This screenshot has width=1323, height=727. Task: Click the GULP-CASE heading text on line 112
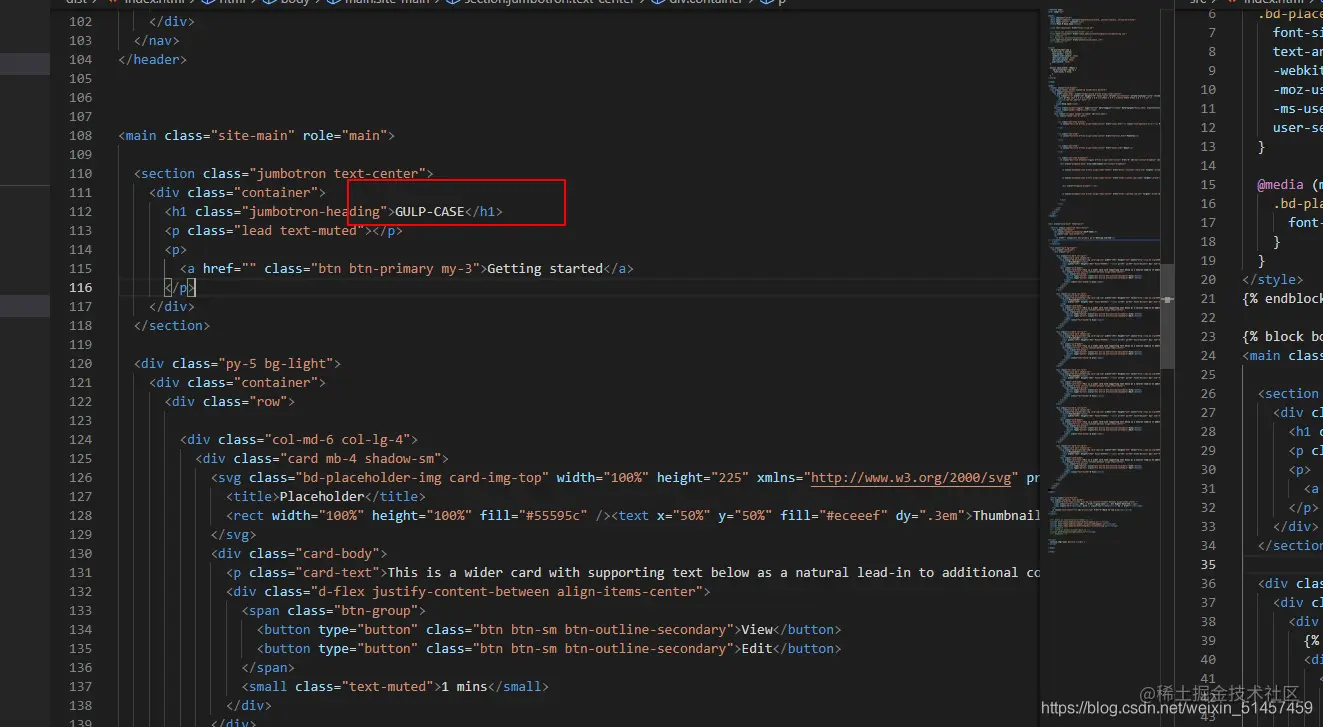[429, 212]
